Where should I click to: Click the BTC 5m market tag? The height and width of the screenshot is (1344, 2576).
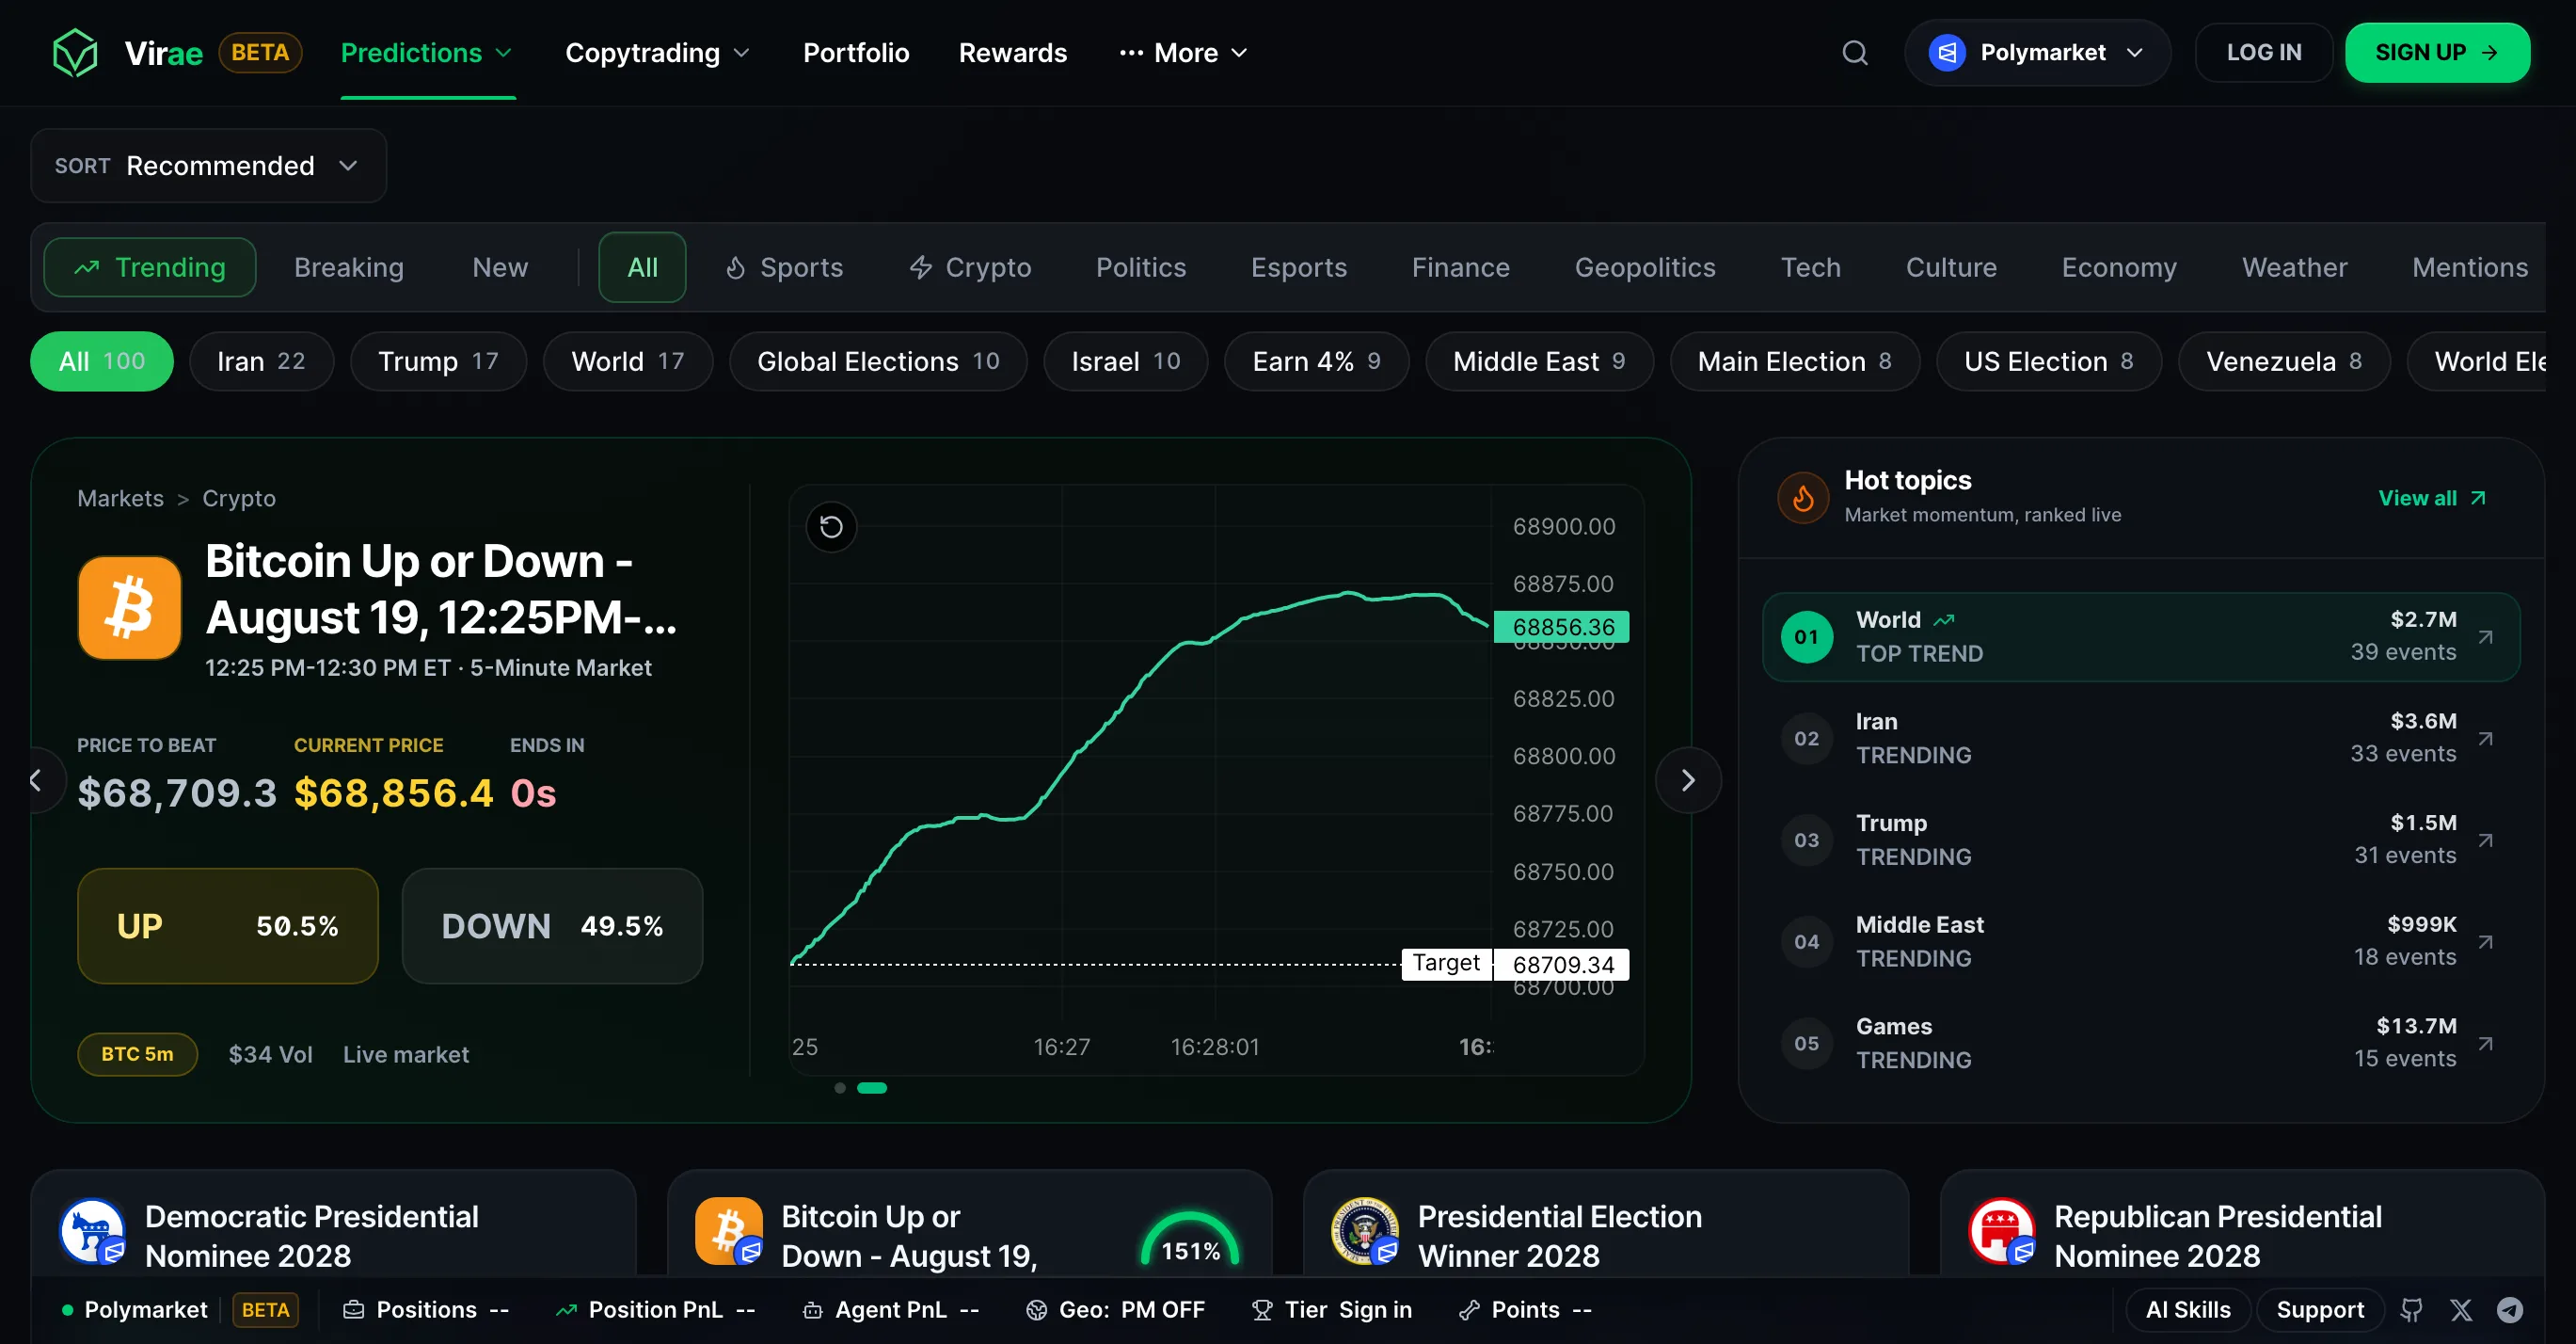[137, 1054]
